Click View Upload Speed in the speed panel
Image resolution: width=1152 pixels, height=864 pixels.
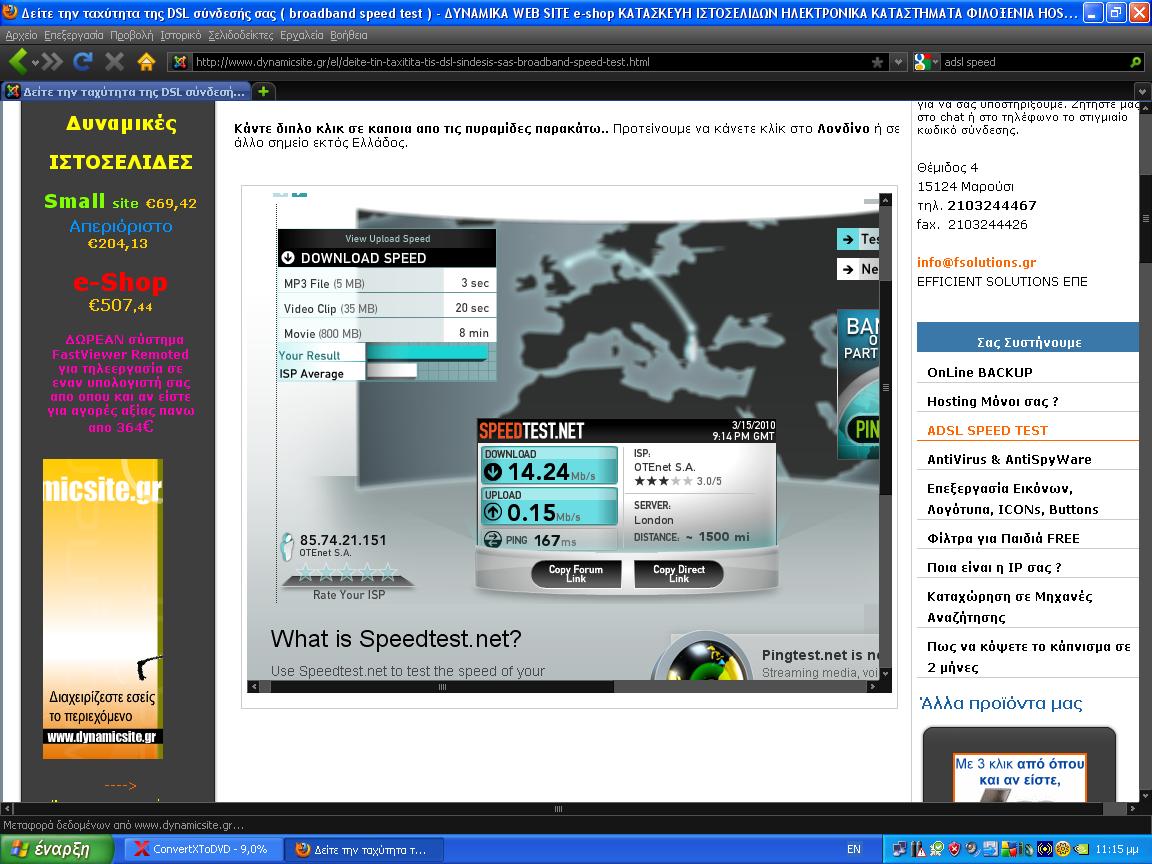(x=388, y=239)
